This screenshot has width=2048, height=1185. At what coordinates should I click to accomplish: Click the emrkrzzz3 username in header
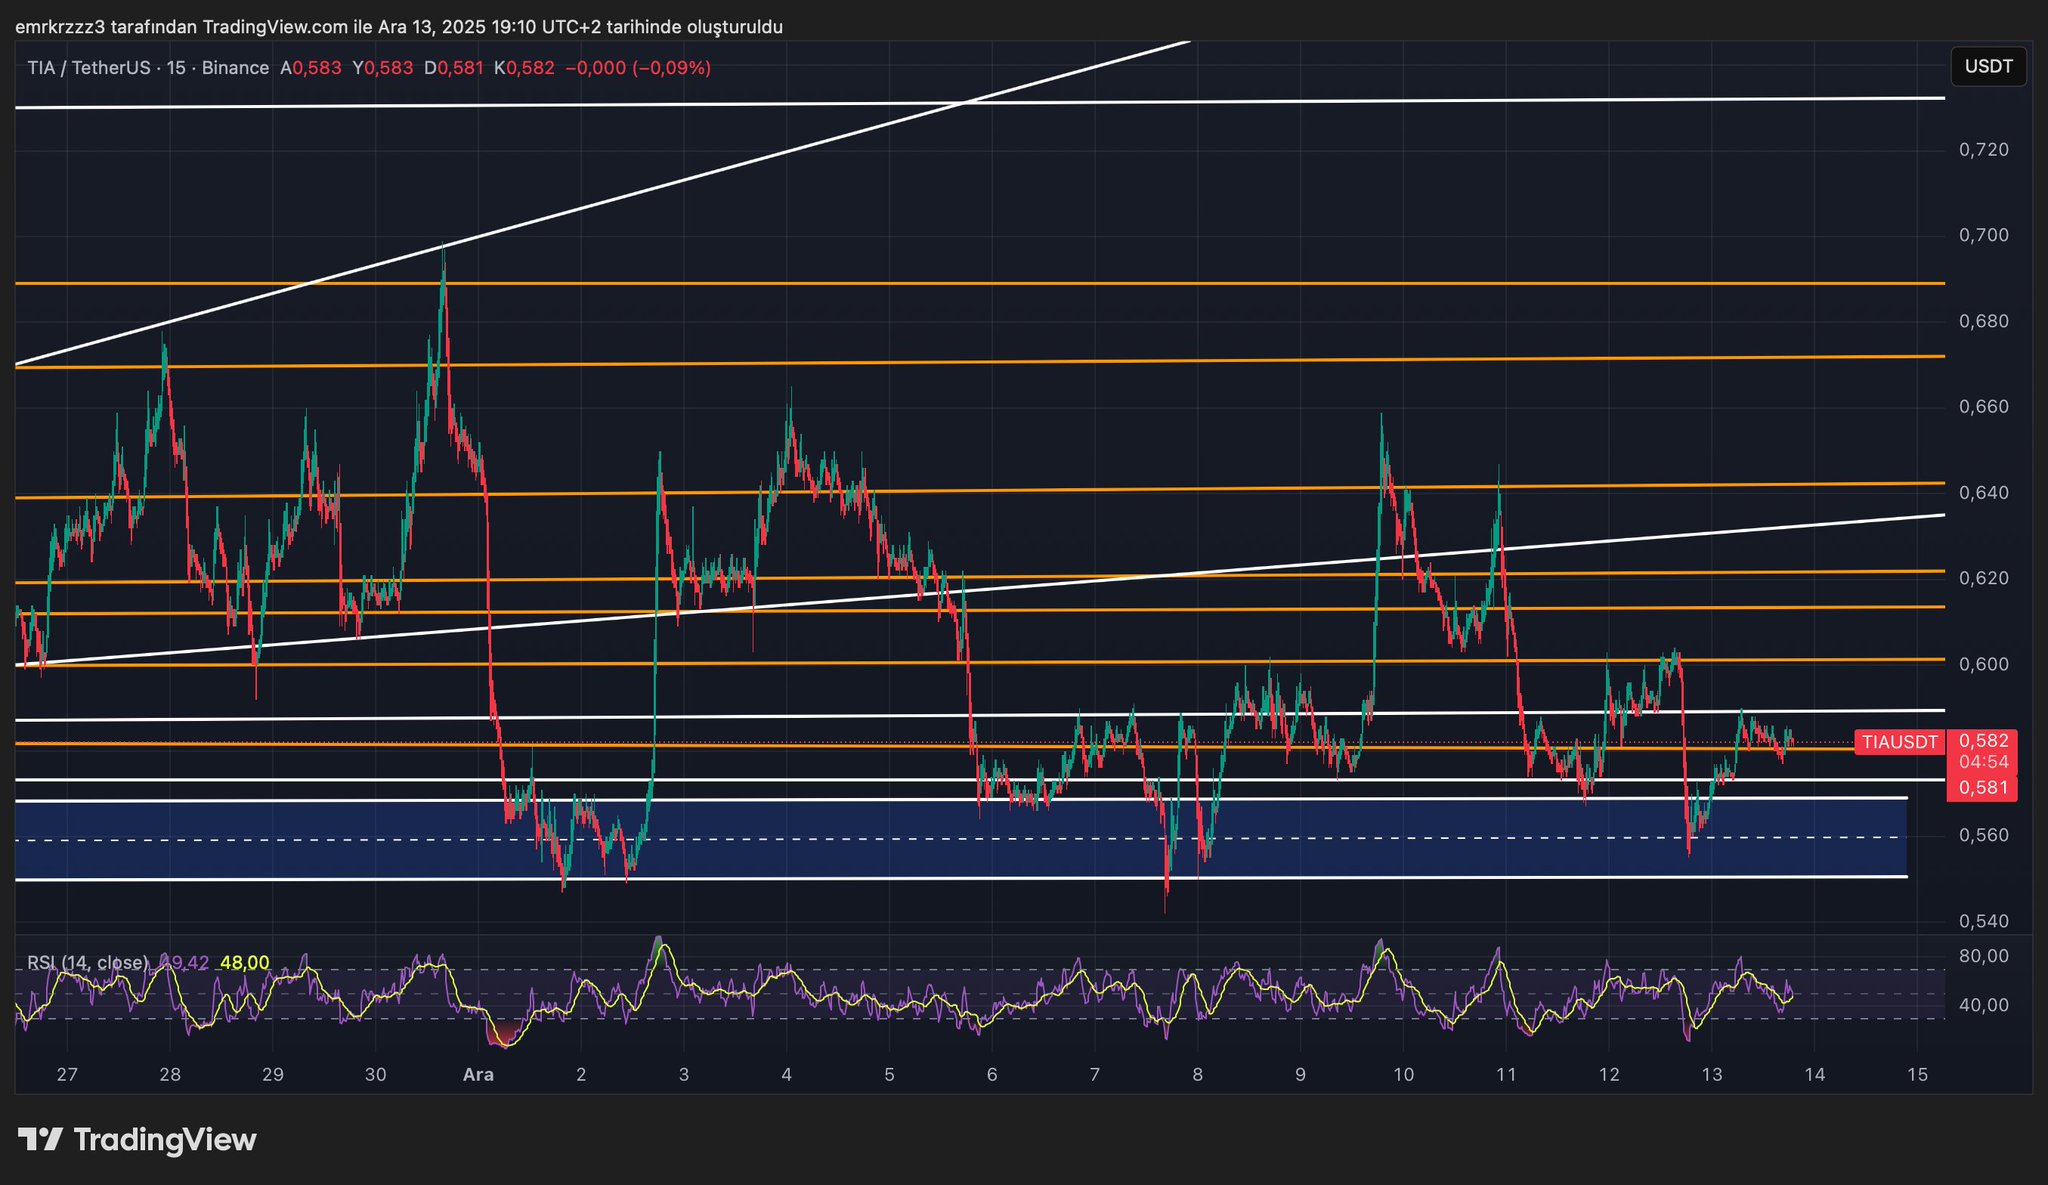point(60,27)
